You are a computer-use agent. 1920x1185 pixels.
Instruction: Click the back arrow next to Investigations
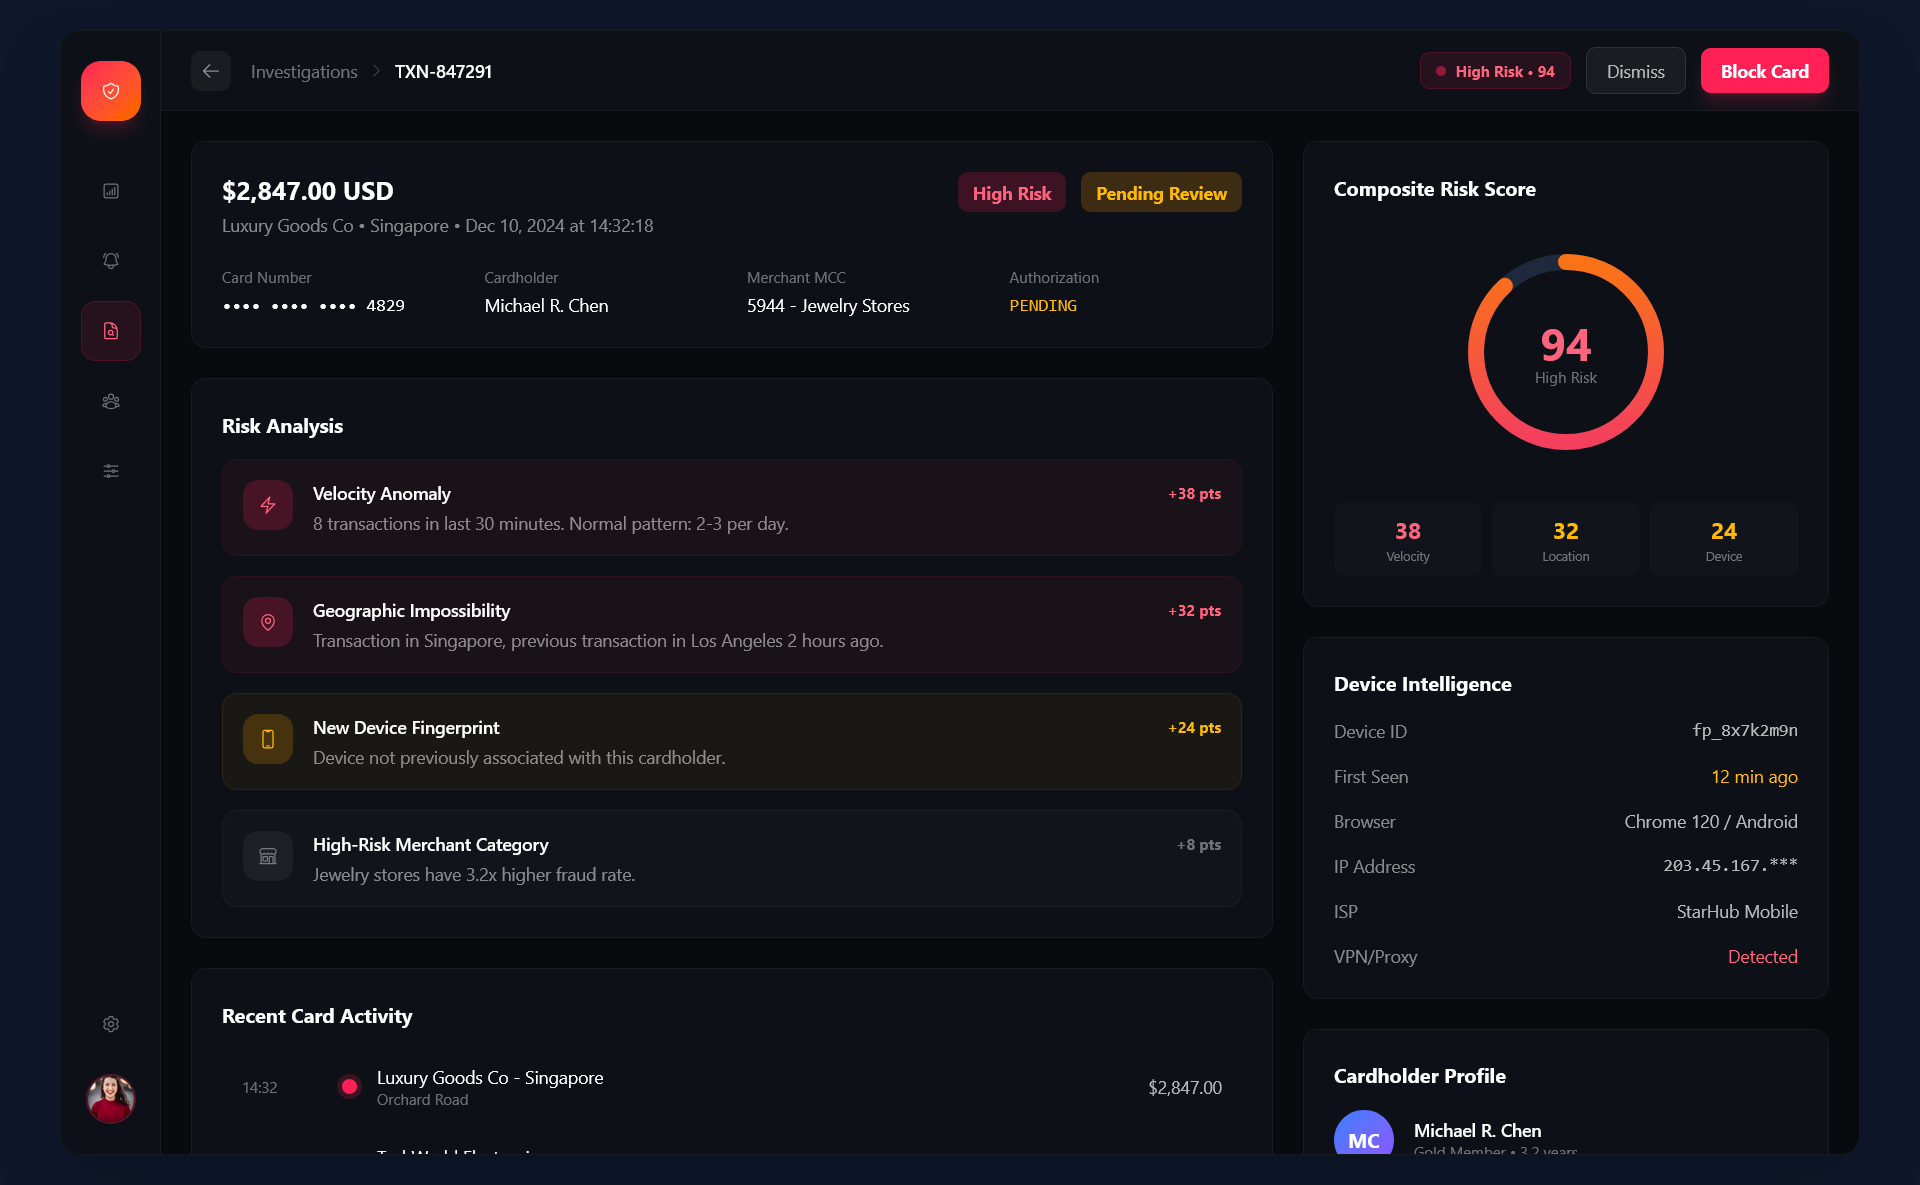click(210, 71)
